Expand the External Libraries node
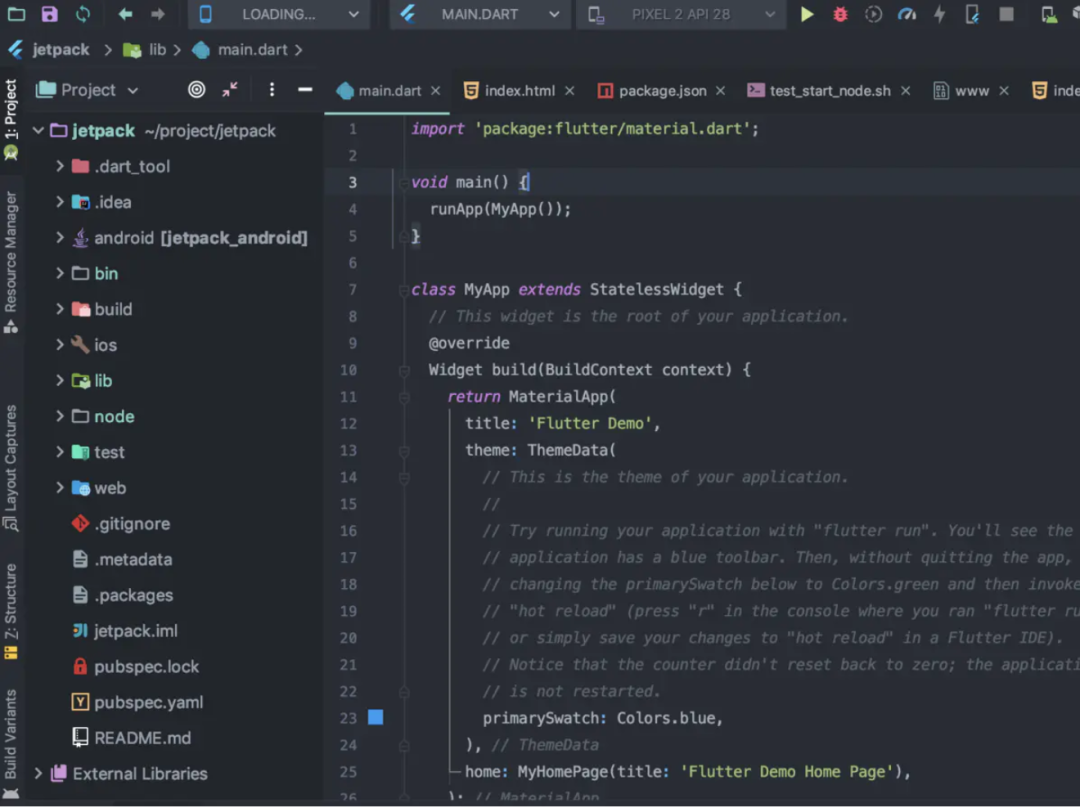The image size is (1080, 808). point(39,774)
